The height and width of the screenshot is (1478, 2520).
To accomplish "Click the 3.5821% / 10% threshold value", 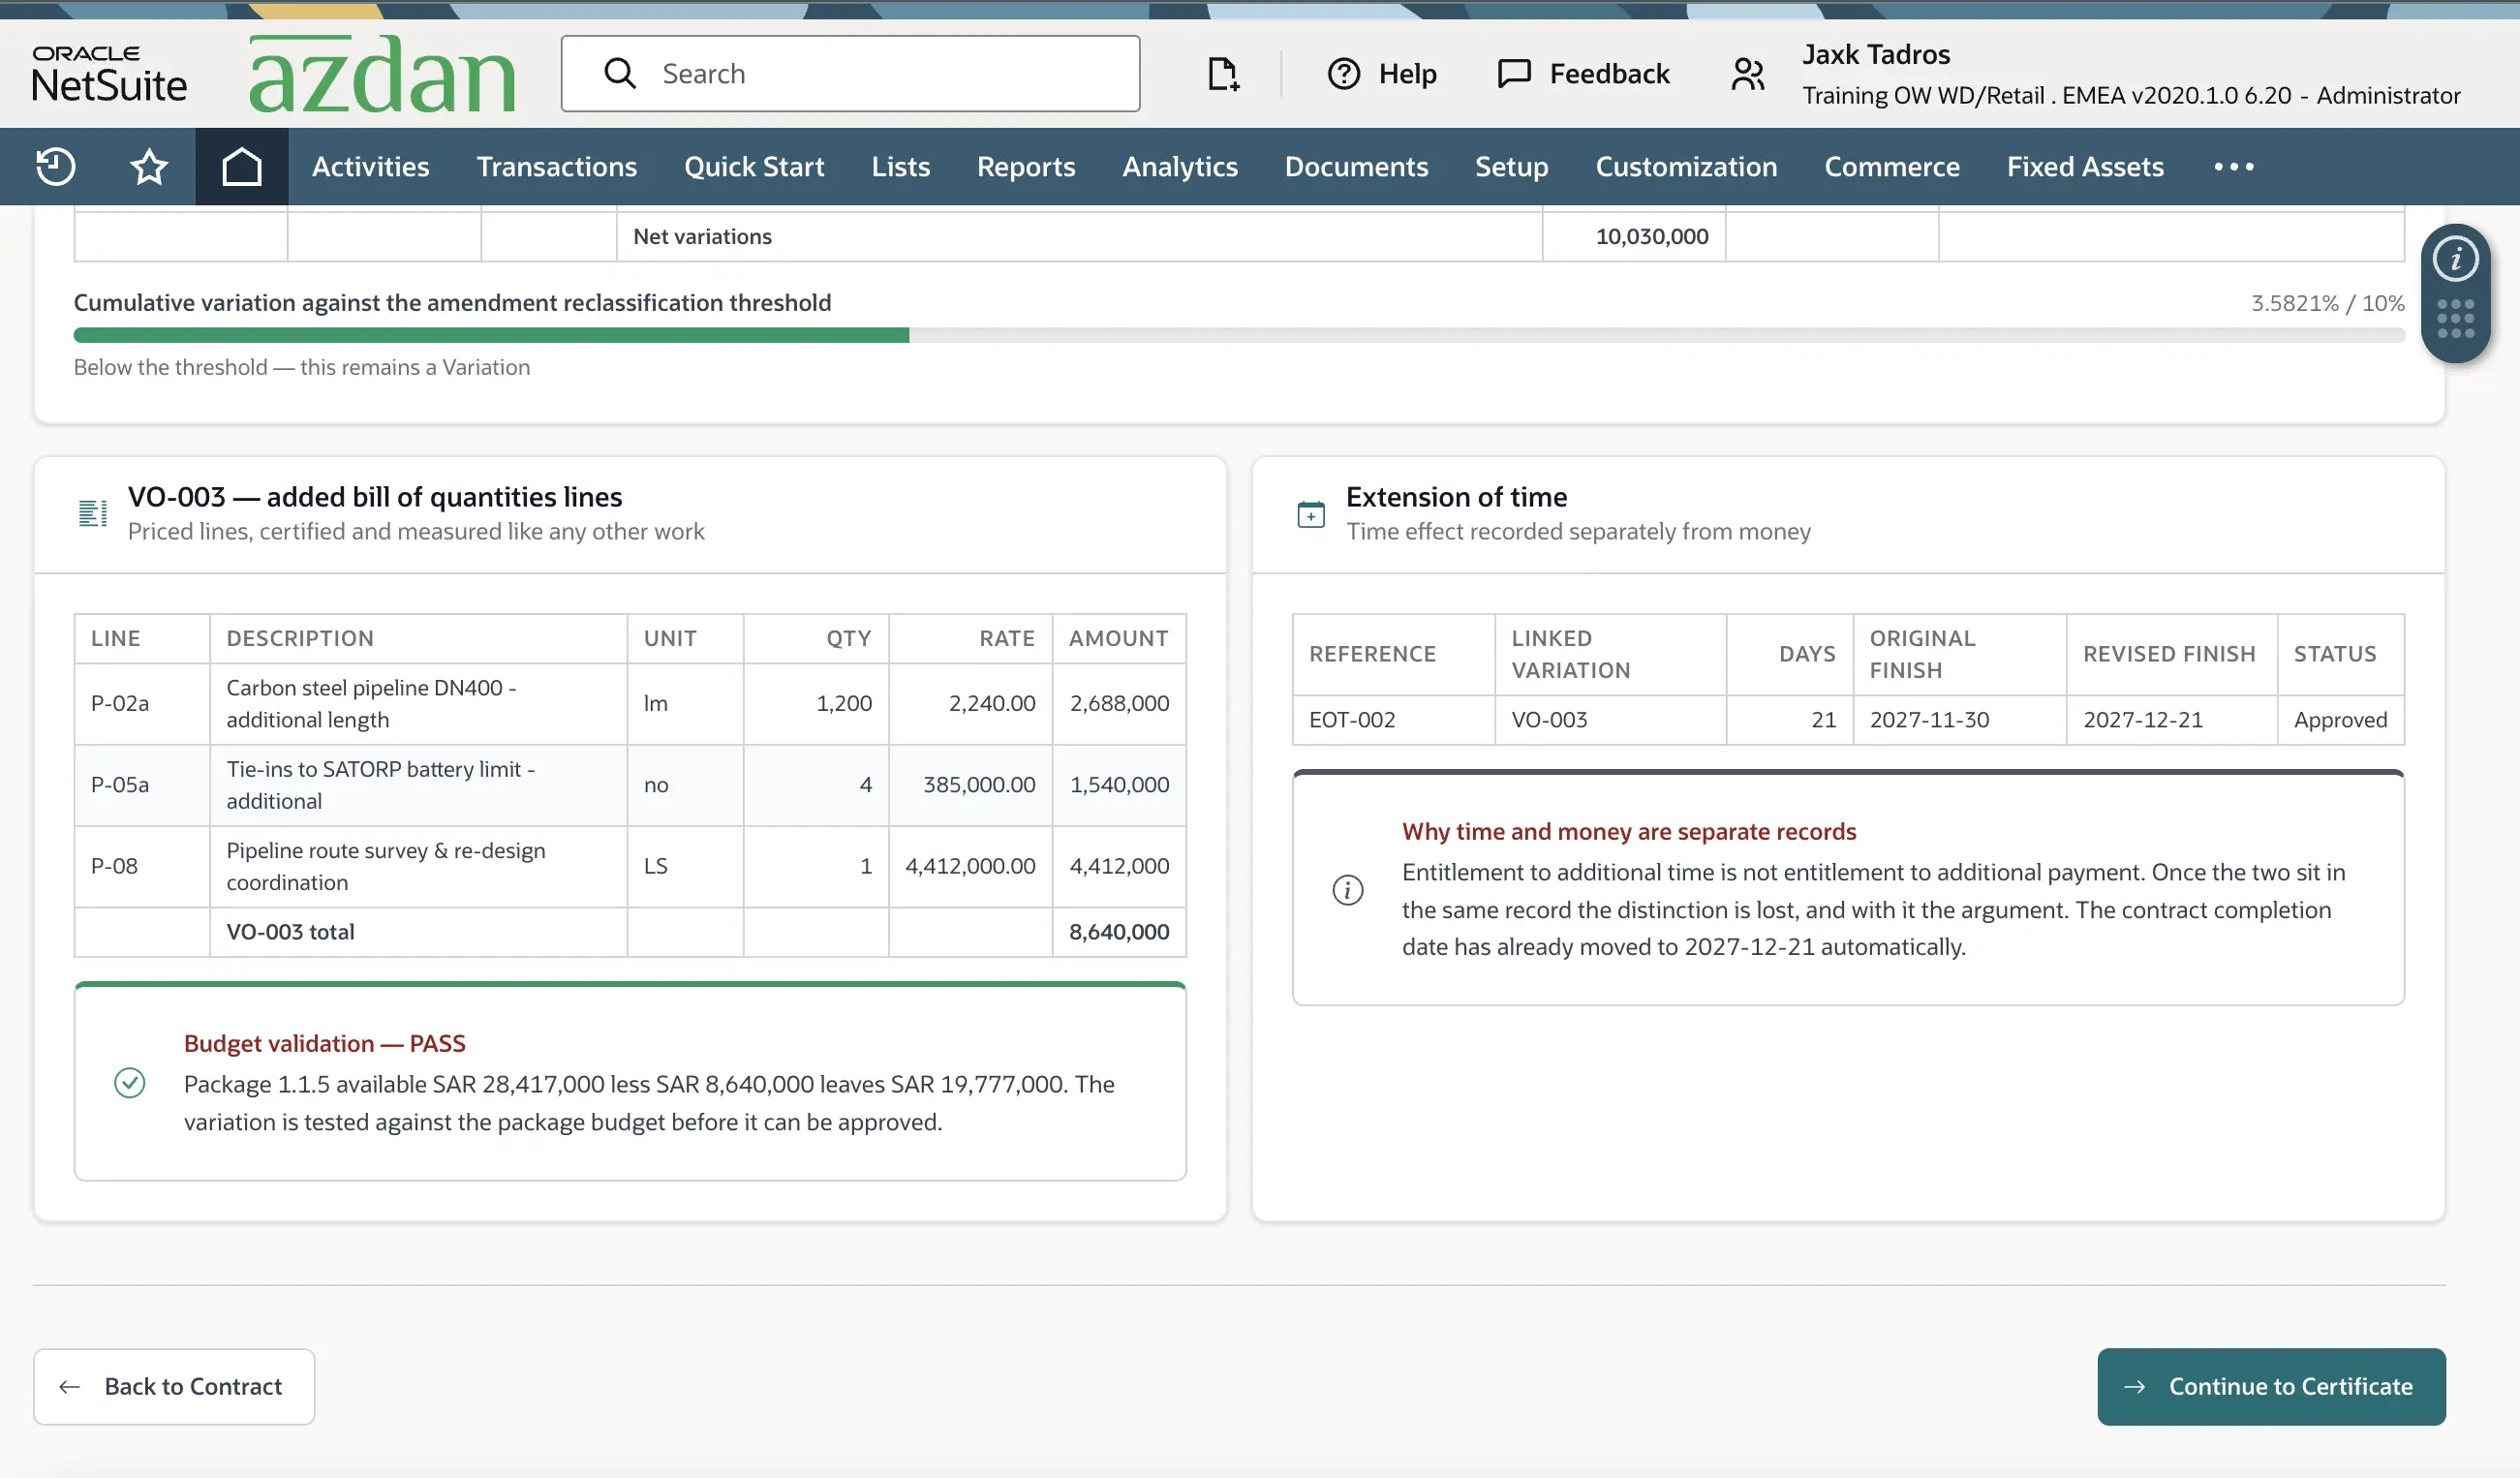I will (2327, 303).
